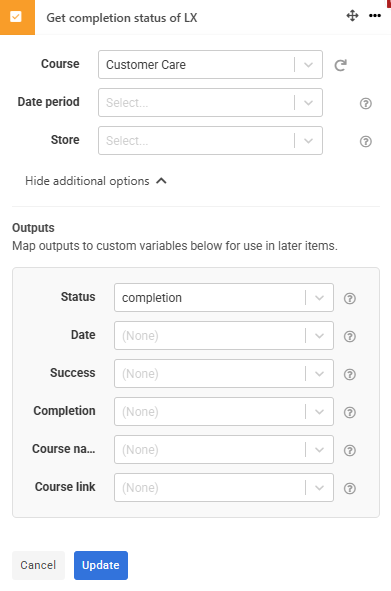391x591 pixels.
Task: Collapse with Hide additional options
Action: [x=96, y=181]
